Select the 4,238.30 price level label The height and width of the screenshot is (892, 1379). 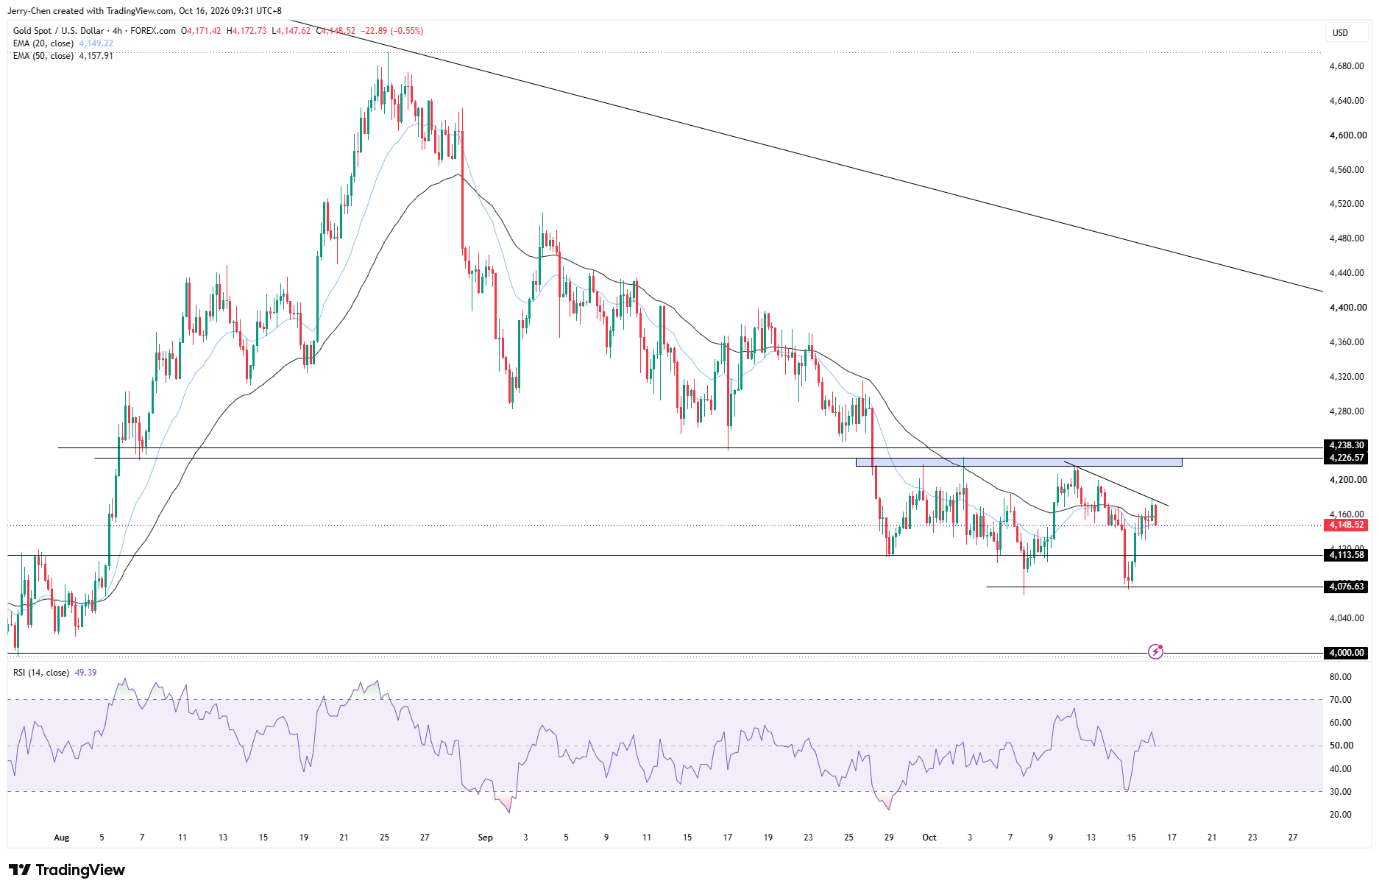click(x=1347, y=445)
